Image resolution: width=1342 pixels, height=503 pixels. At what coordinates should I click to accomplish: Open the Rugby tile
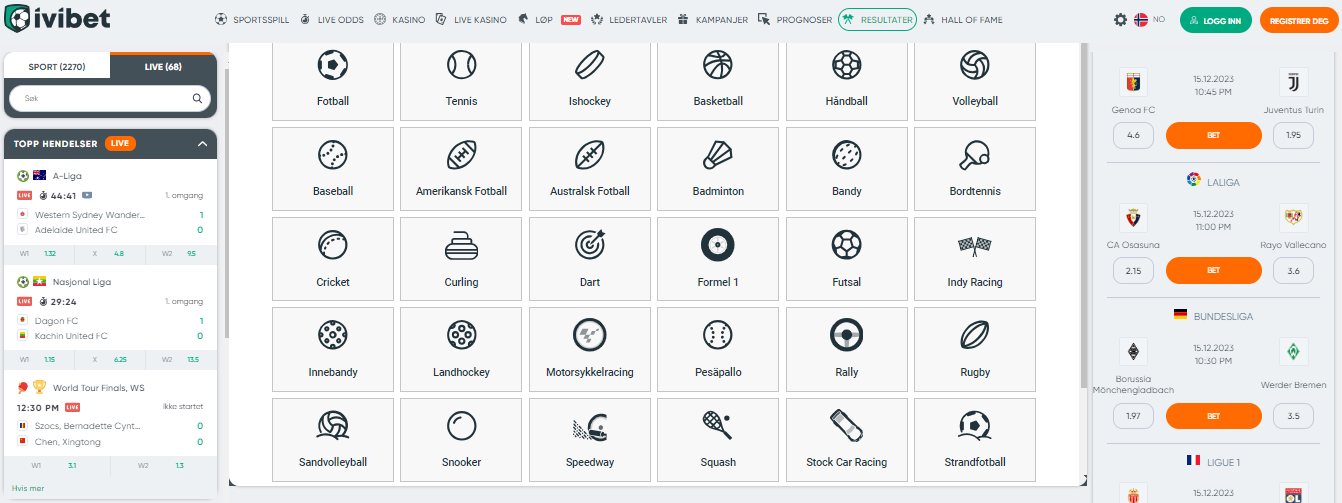(975, 350)
